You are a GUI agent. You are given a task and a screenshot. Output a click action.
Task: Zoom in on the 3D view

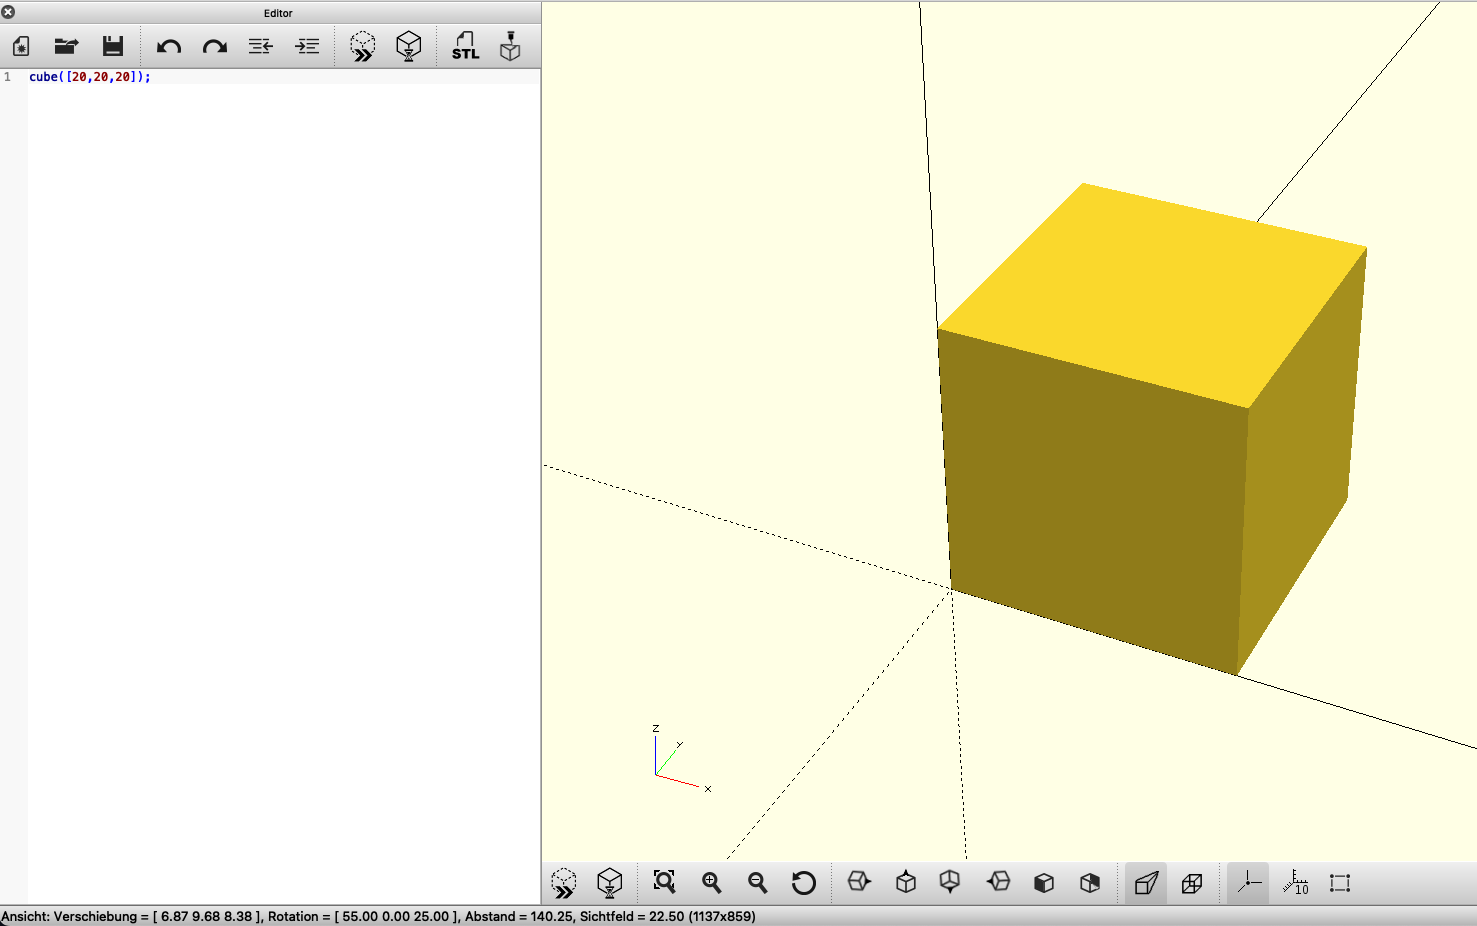(x=712, y=882)
